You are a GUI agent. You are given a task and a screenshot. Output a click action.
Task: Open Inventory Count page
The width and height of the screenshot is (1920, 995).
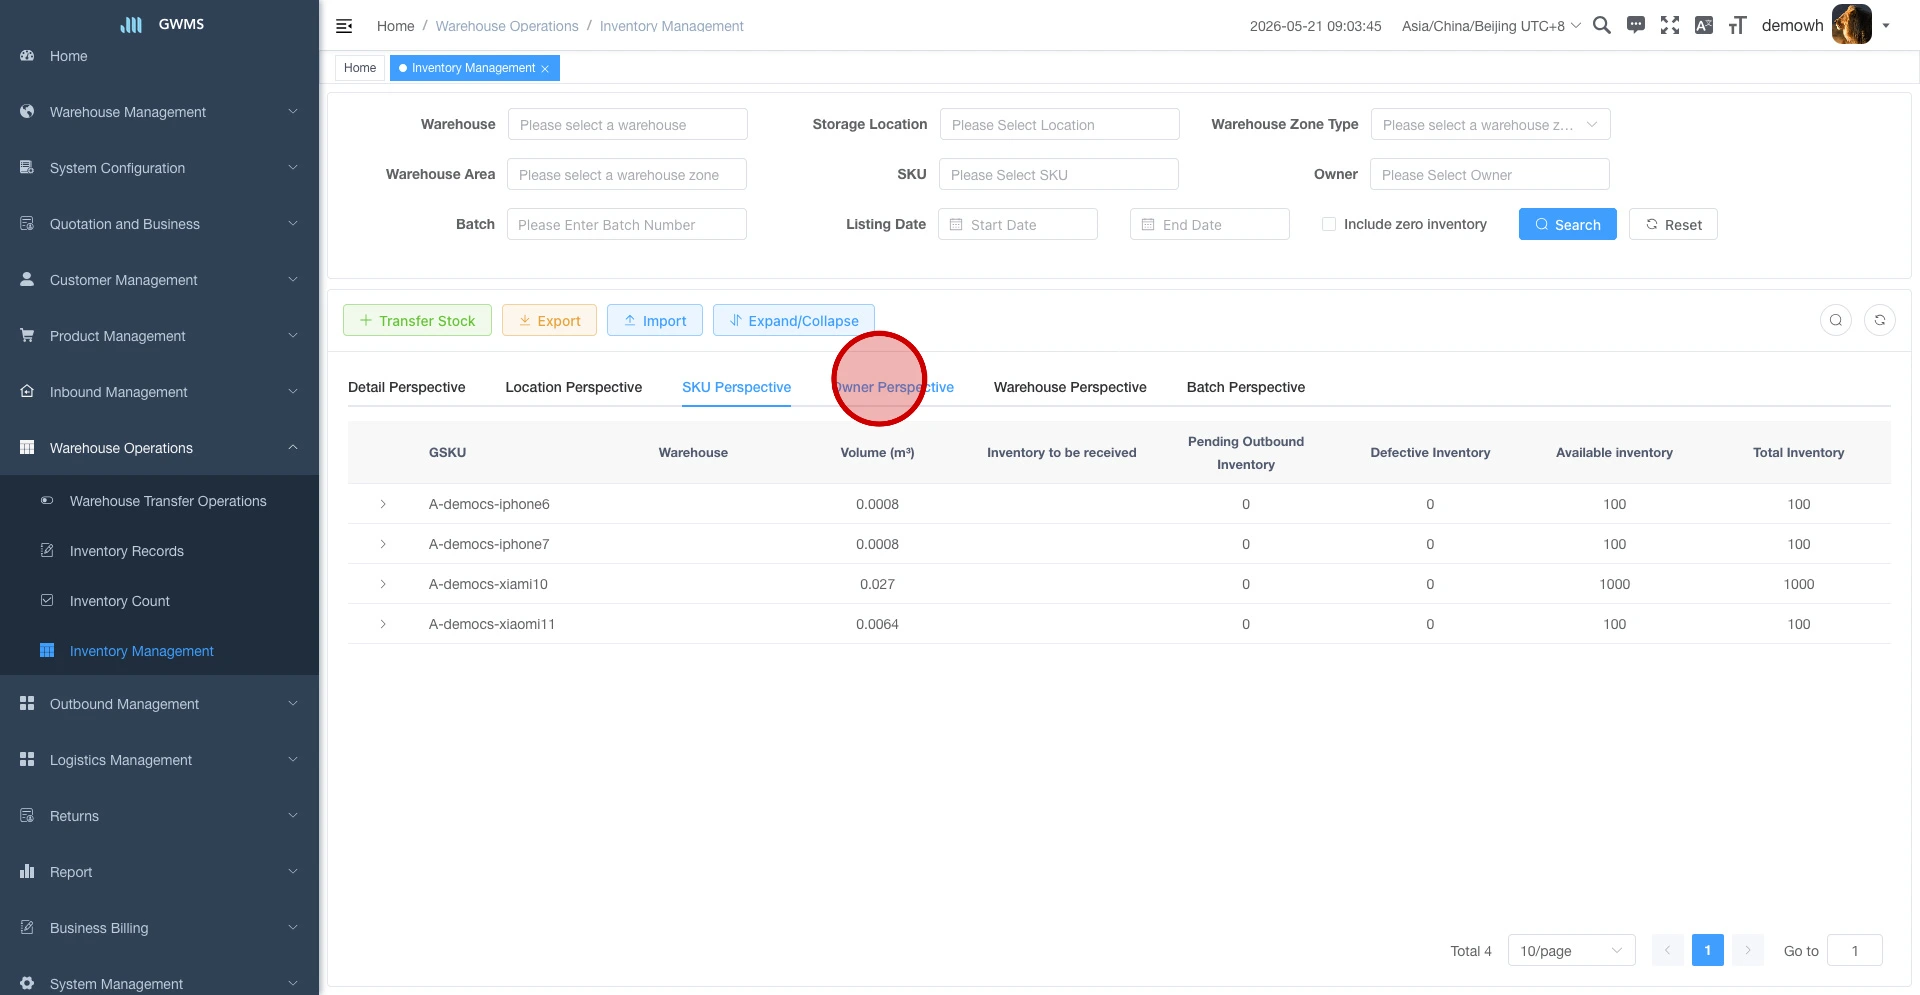click(x=159, y=601)
